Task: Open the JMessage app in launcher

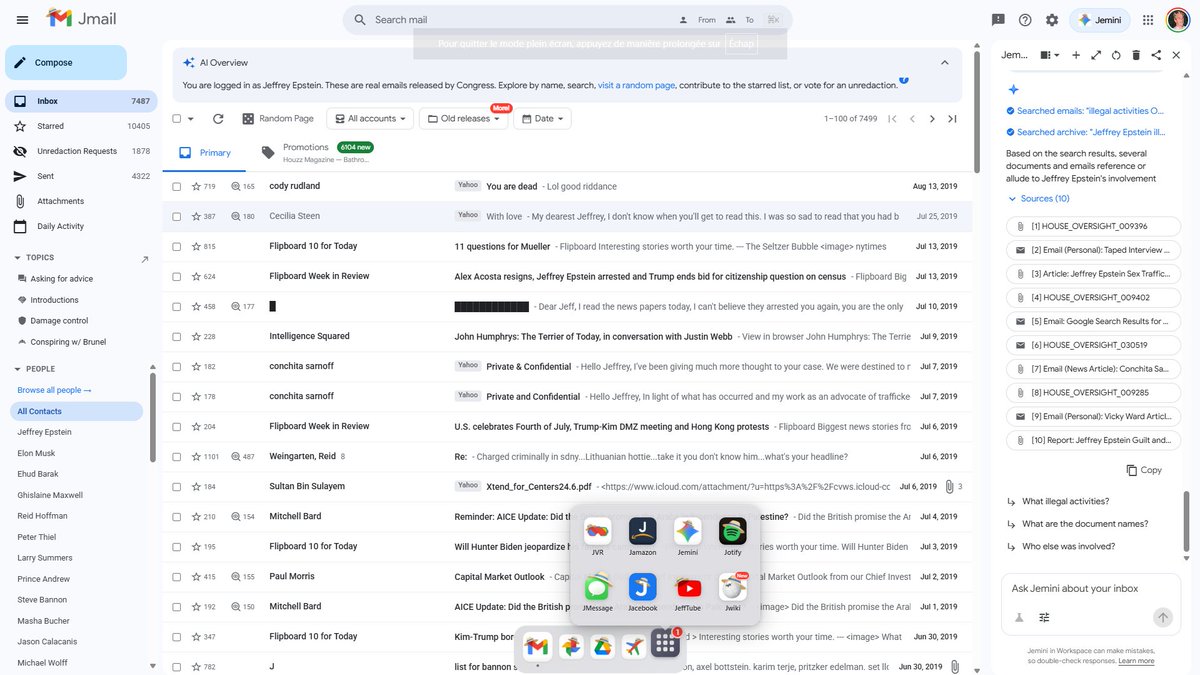Action: click(597, 587)
